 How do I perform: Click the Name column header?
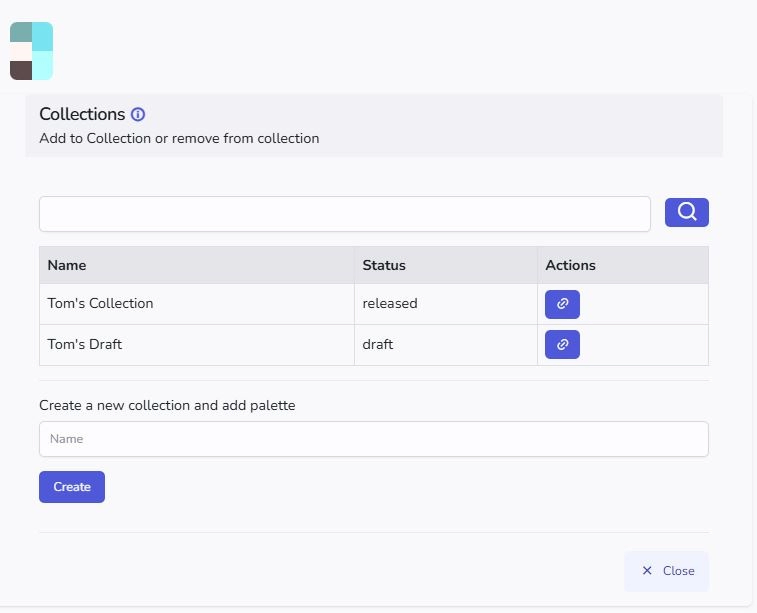(x=197, y=265)
